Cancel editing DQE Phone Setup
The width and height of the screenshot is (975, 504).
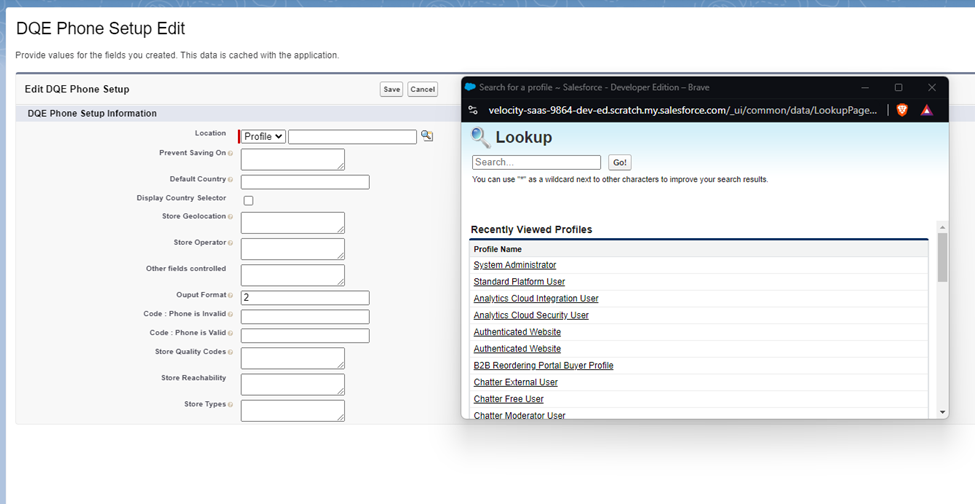(423, 89)
